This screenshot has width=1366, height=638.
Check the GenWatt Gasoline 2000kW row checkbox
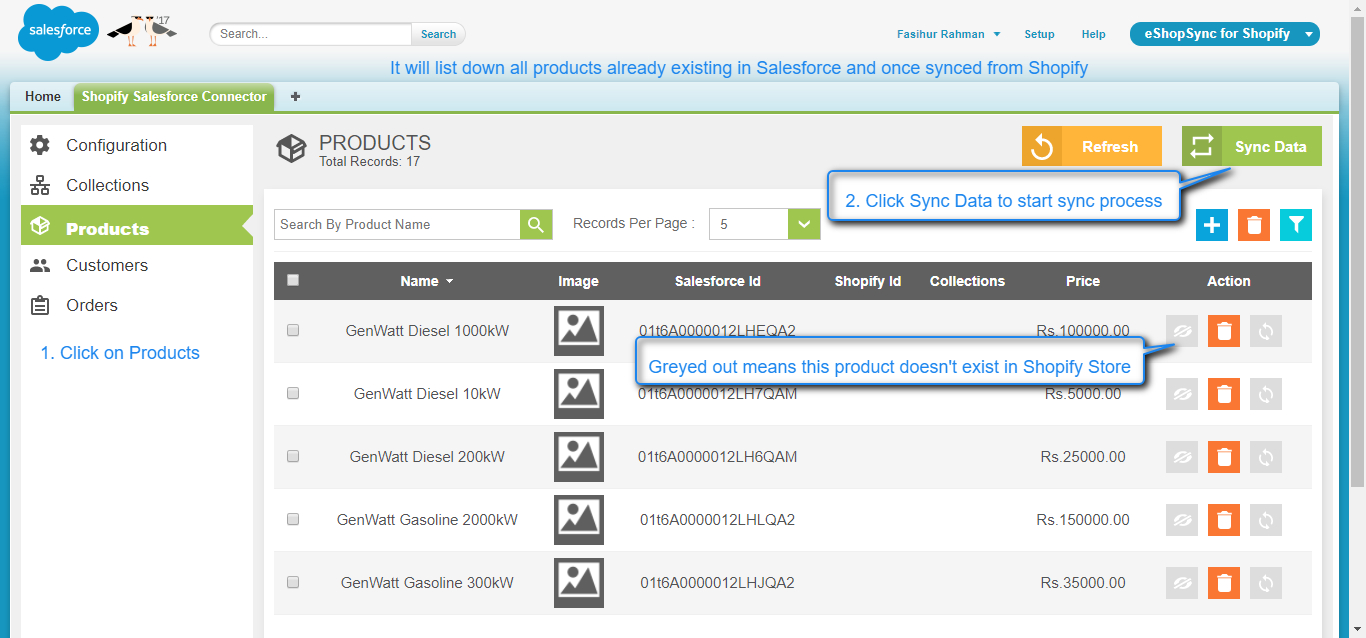(x=293, y=519)
